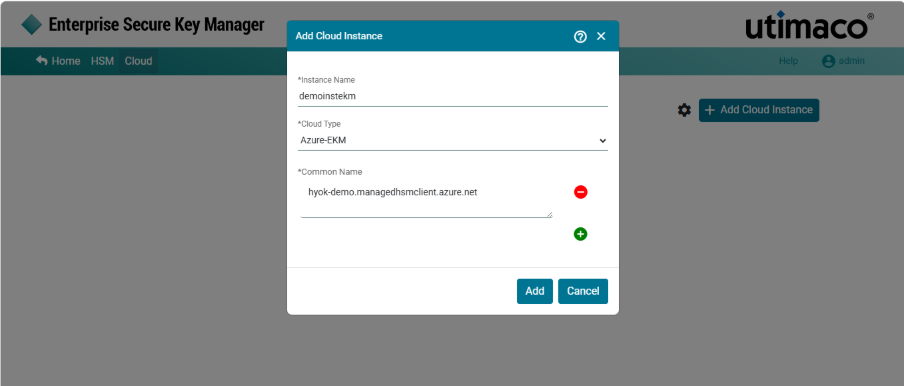The image size is (904, 386).
Task: Click the utimaco logo
Action: [x=809, y=25]
